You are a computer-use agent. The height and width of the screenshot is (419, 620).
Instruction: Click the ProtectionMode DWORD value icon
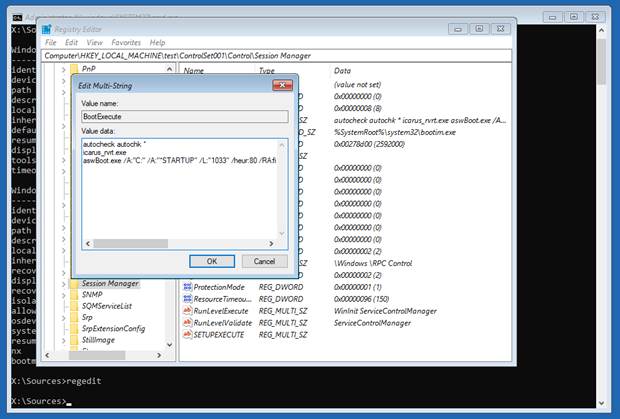[187, 287]
